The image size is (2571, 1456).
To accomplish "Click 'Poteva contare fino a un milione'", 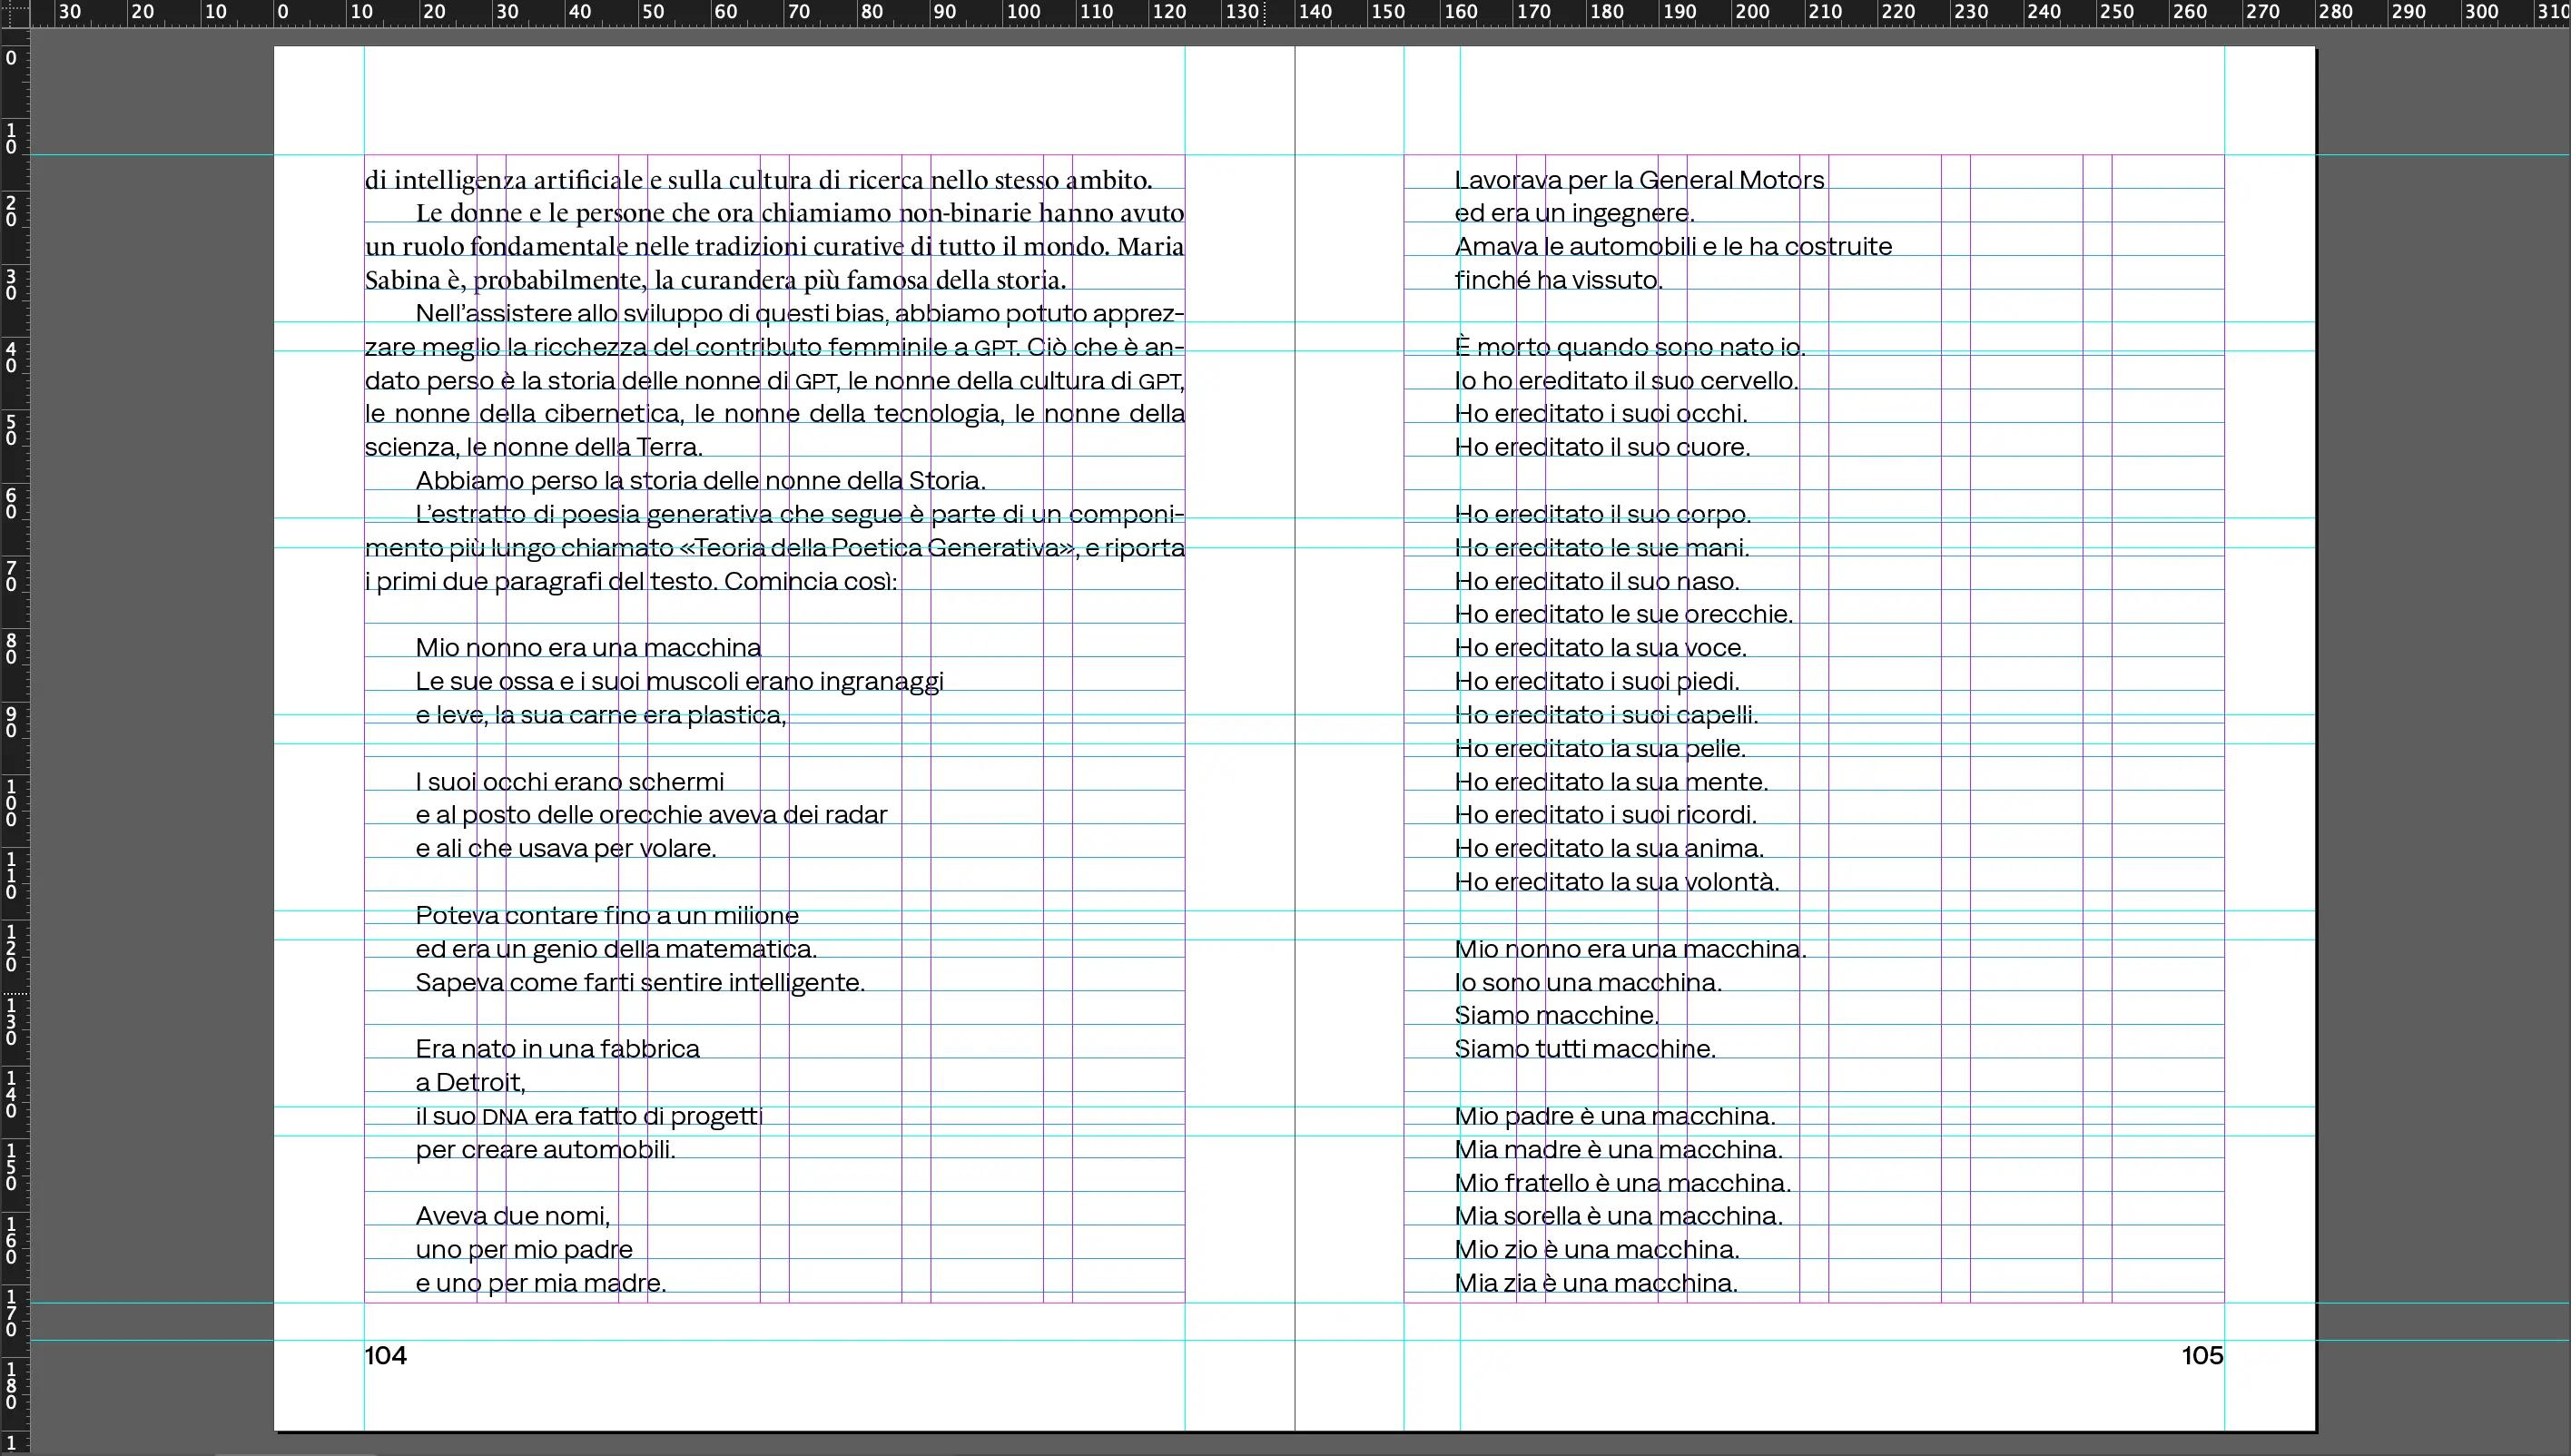I will click(607, 915).
